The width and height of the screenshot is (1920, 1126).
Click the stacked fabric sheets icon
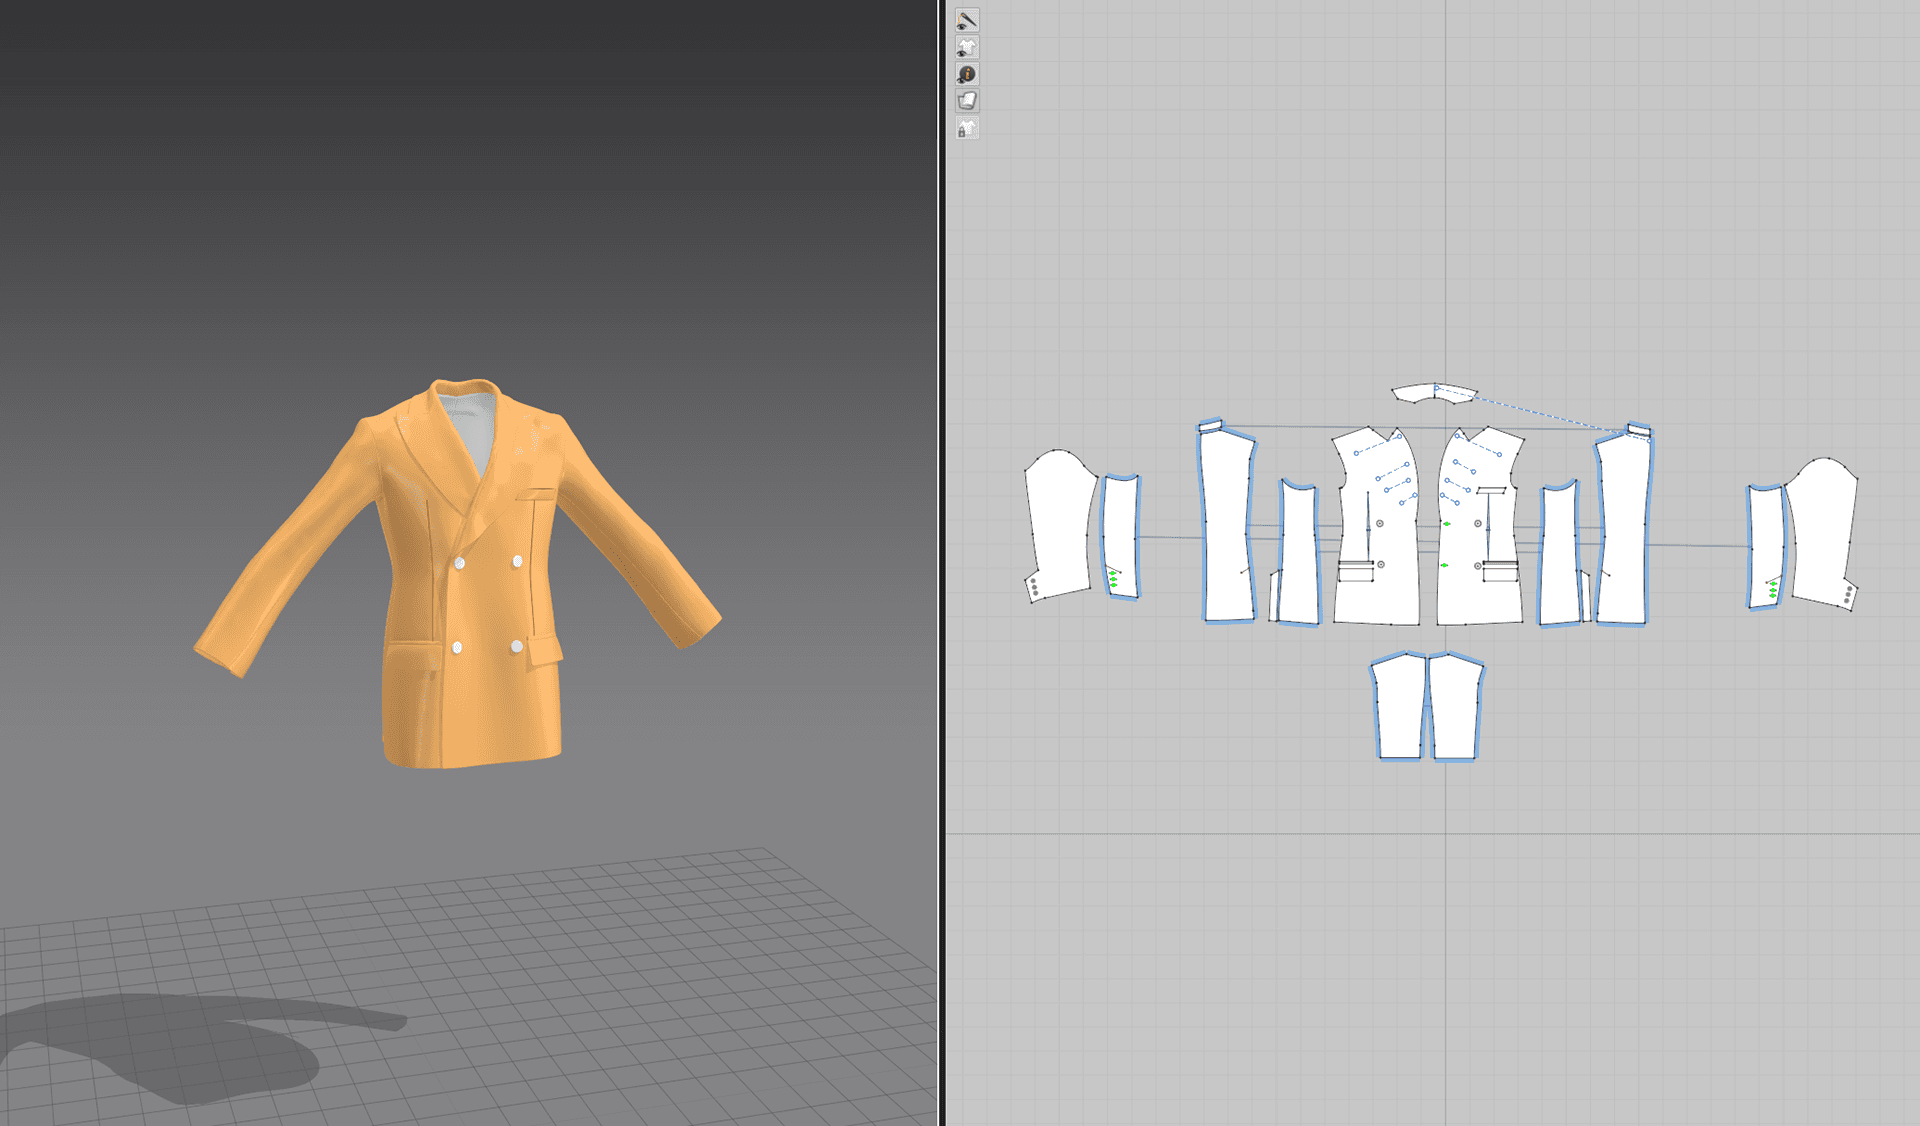(967, 101)
